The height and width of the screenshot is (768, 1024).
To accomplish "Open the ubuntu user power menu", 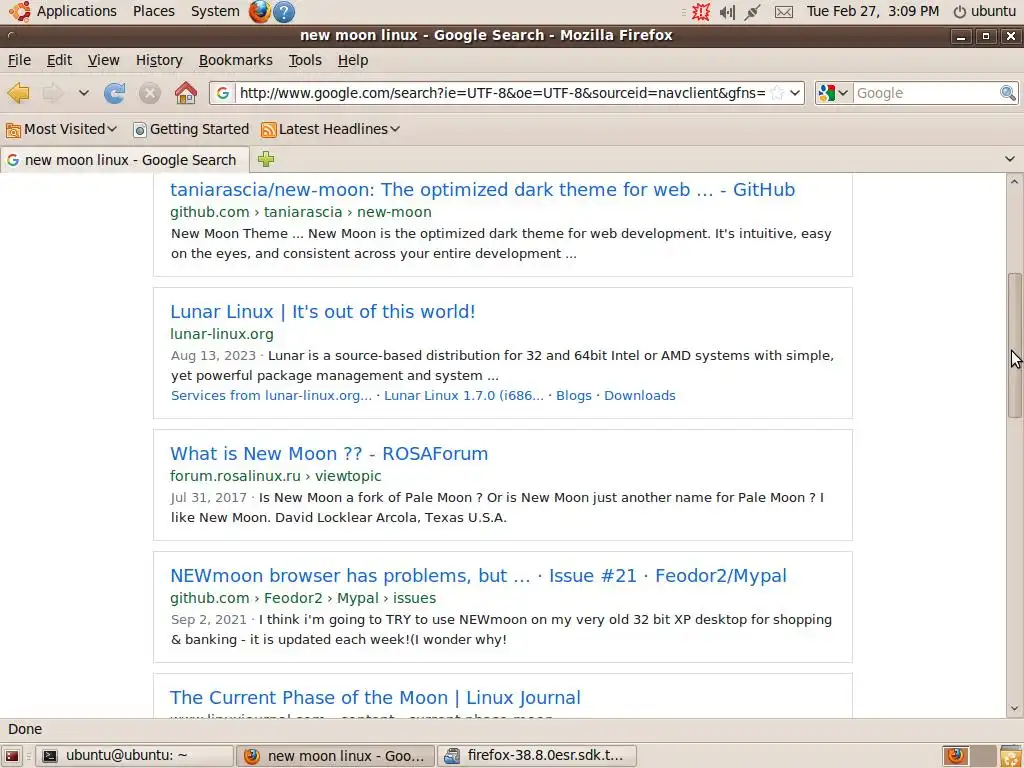I will 984,11.
